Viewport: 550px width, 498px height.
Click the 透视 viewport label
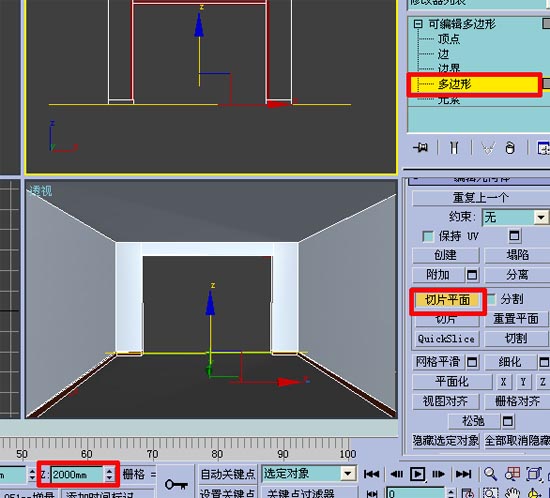pos(41,191)
